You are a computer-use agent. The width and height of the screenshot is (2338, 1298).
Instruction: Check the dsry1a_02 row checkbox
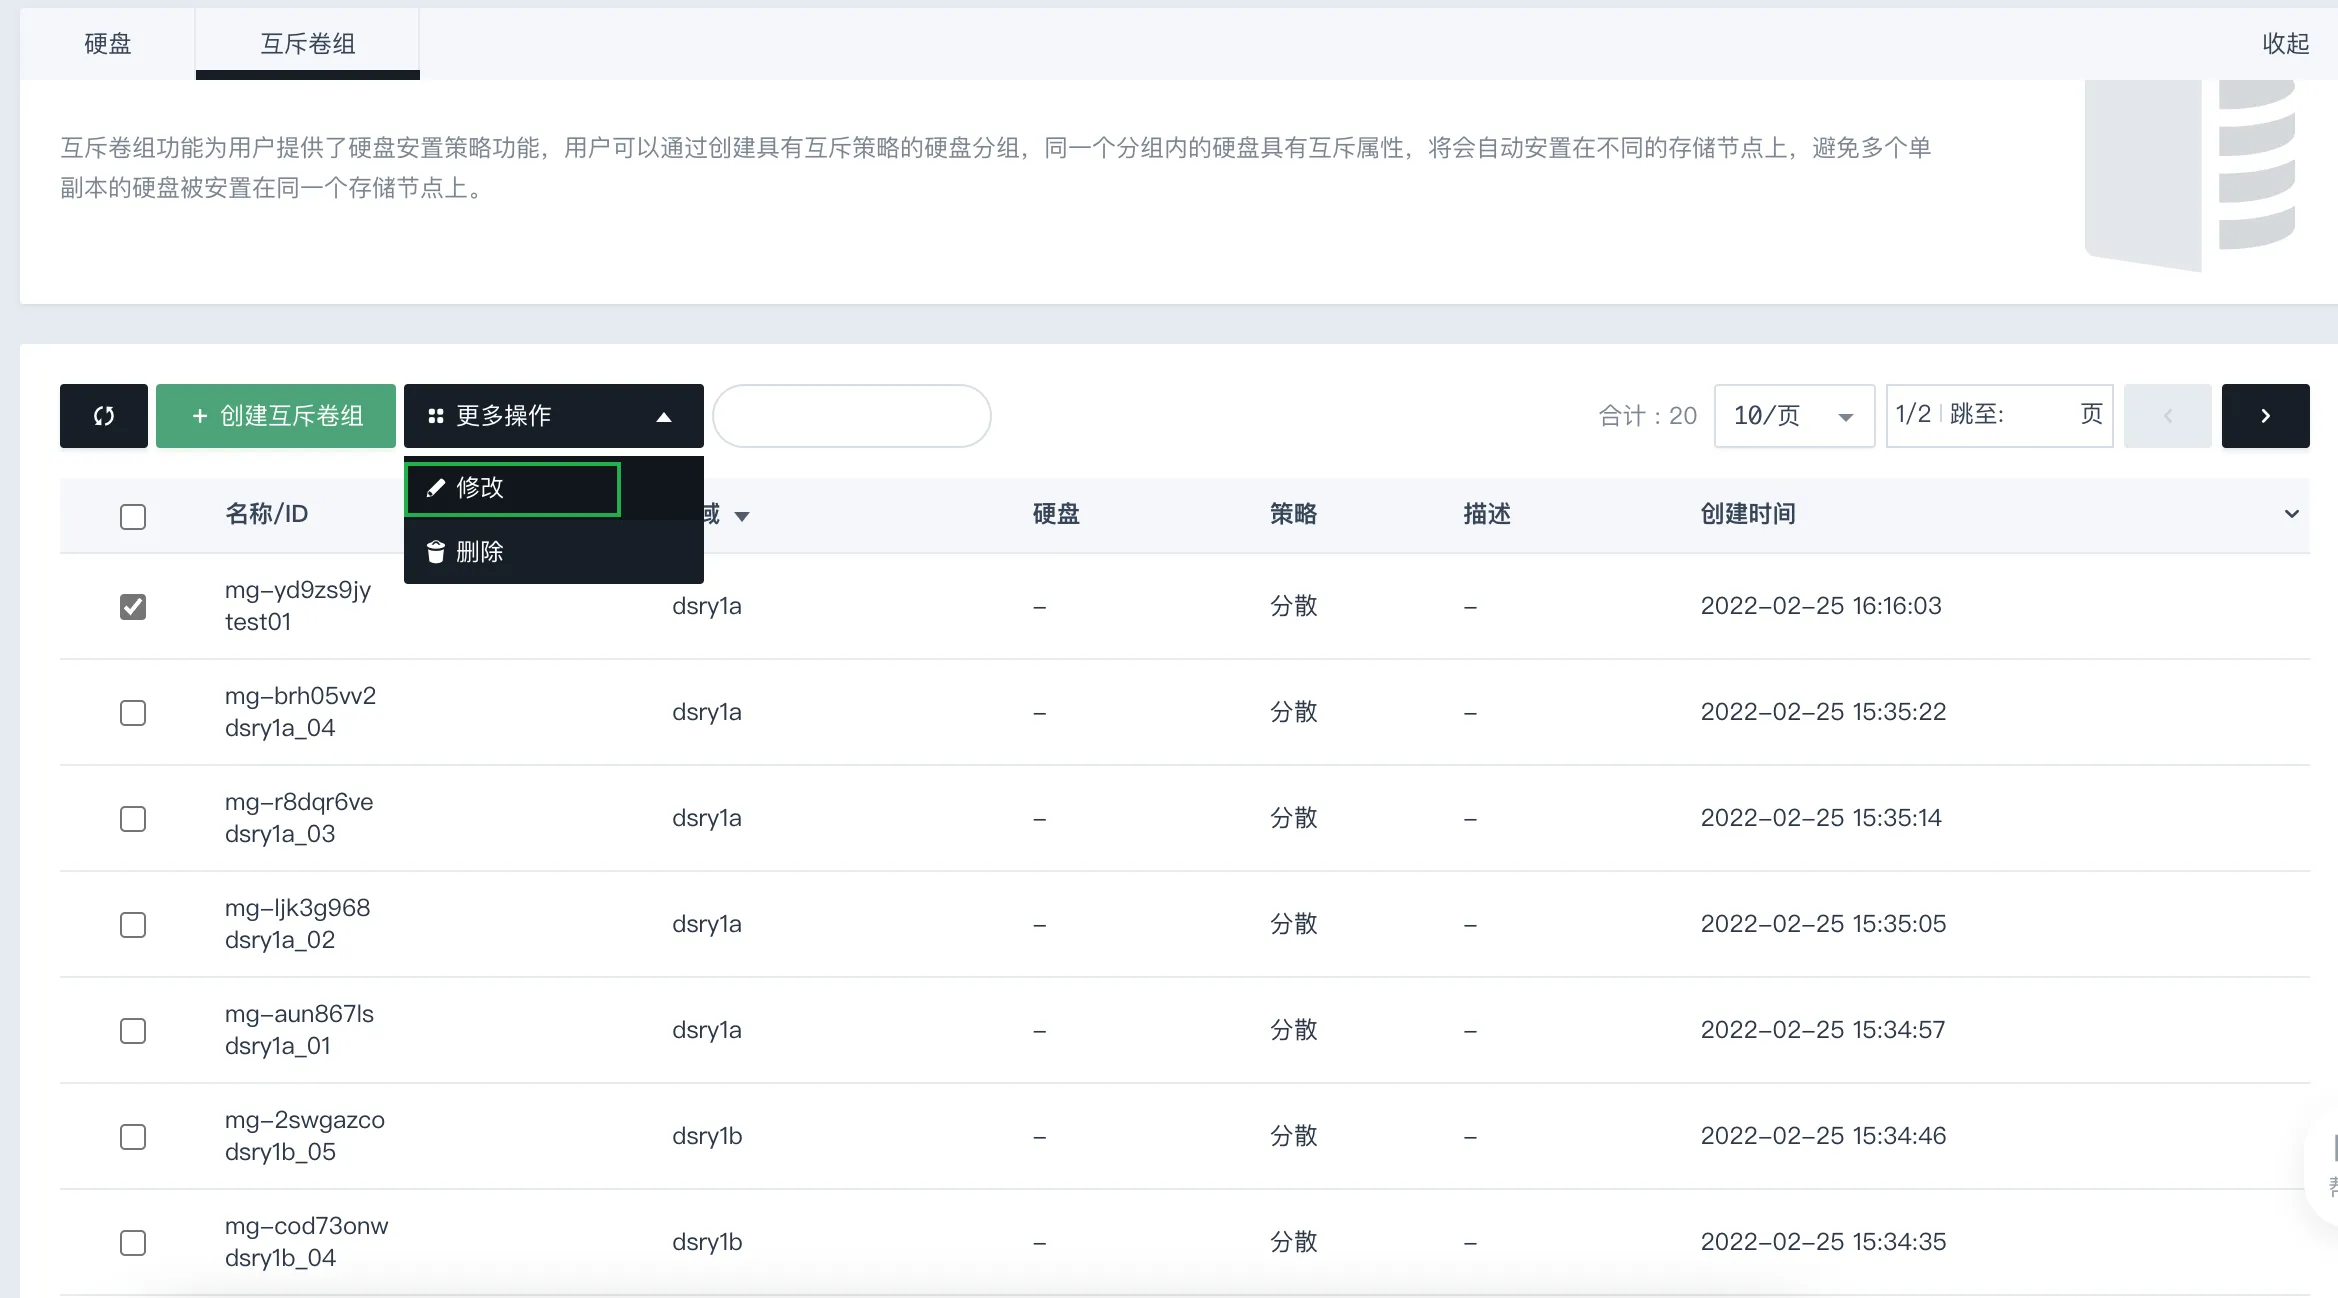point(133,925)
